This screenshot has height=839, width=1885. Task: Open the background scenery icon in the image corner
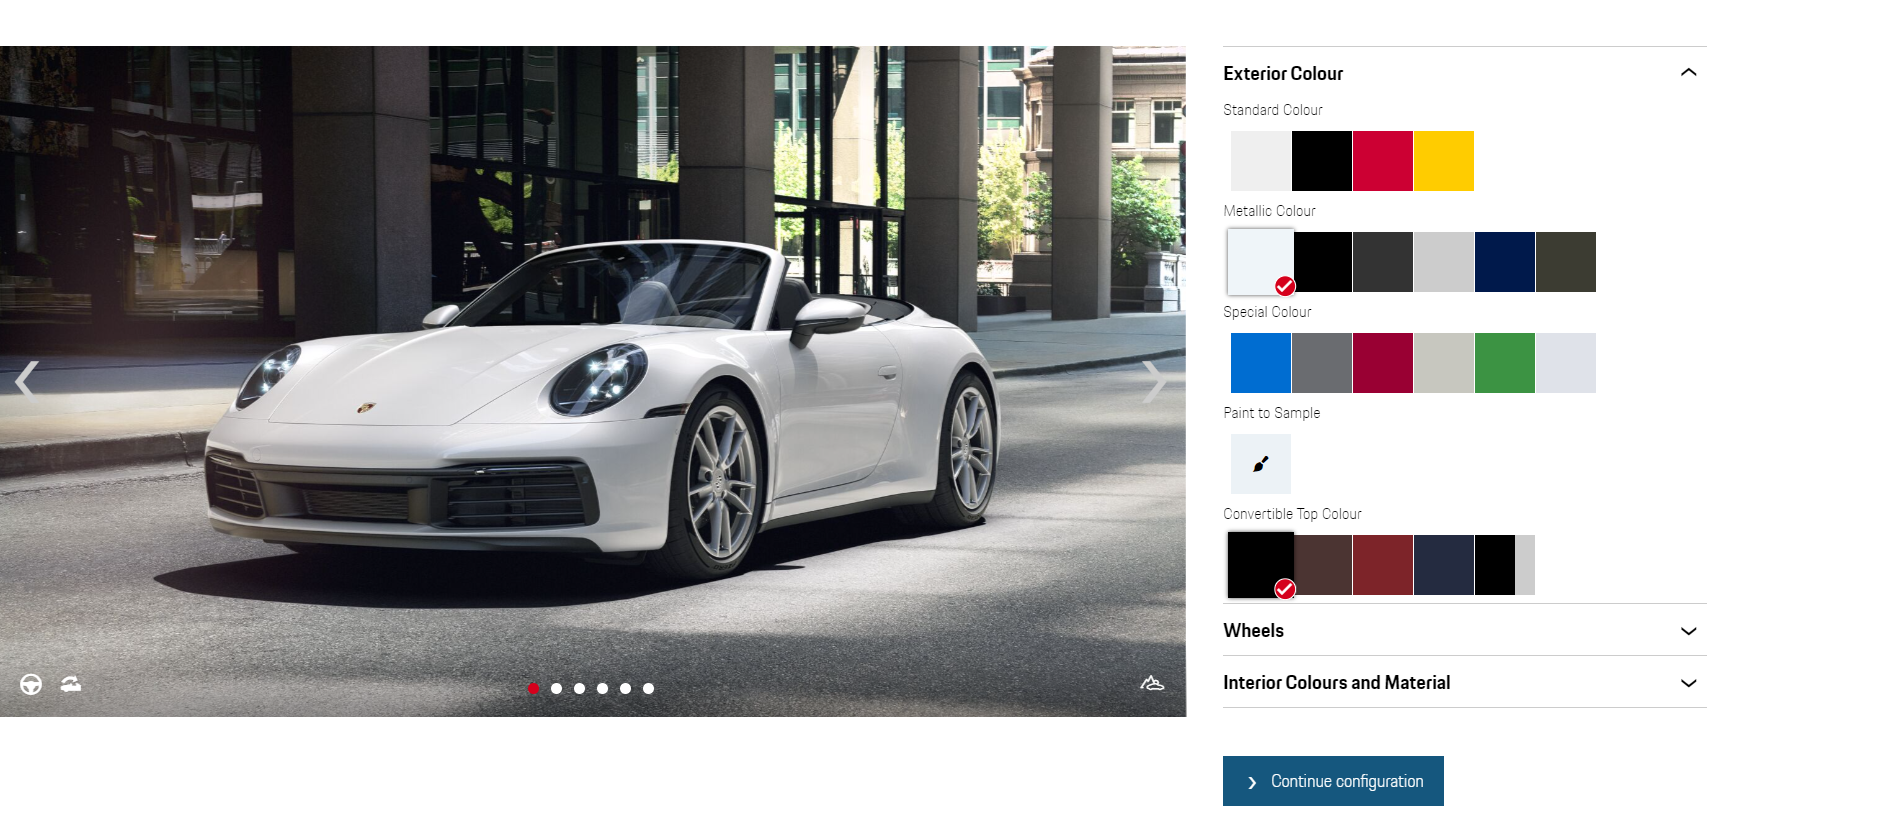click(1152, 683)
